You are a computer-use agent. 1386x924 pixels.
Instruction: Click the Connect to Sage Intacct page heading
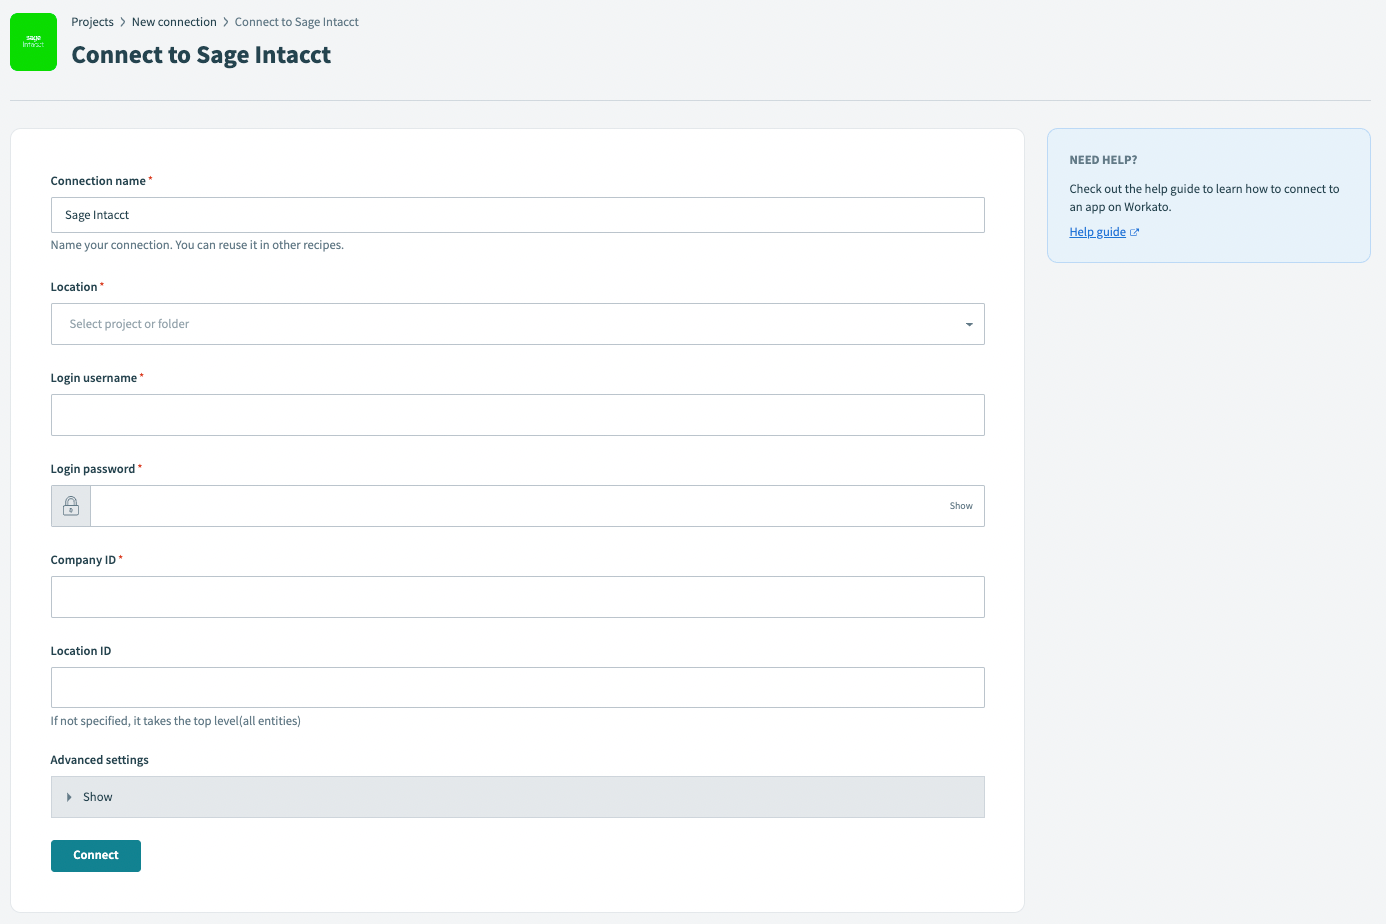click(x=200, y=55)
